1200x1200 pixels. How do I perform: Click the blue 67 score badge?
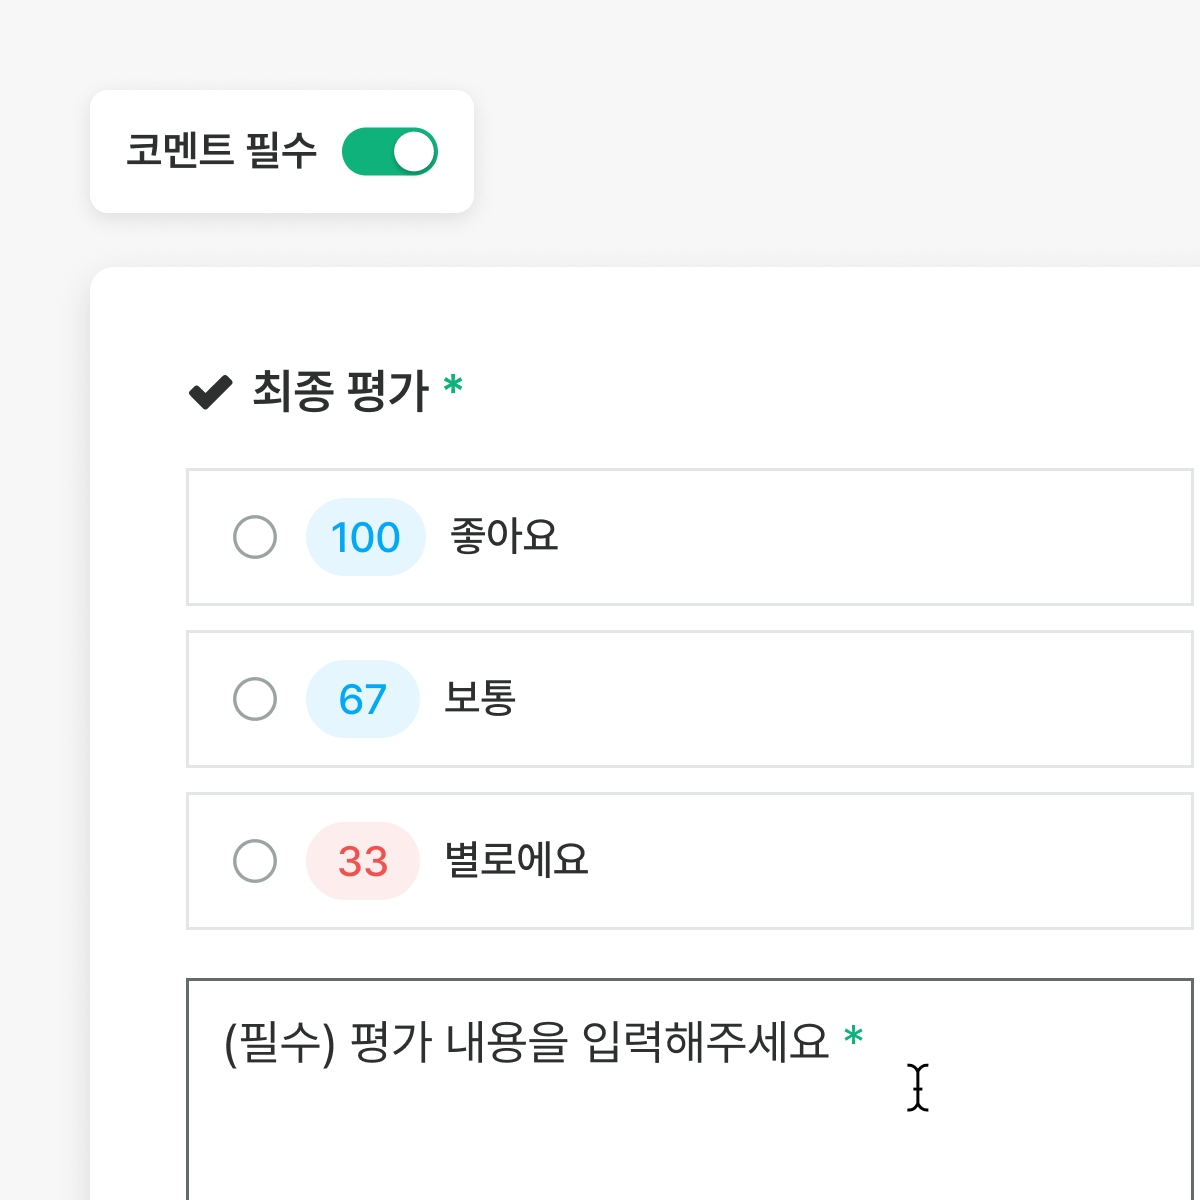tap(362, 699)
